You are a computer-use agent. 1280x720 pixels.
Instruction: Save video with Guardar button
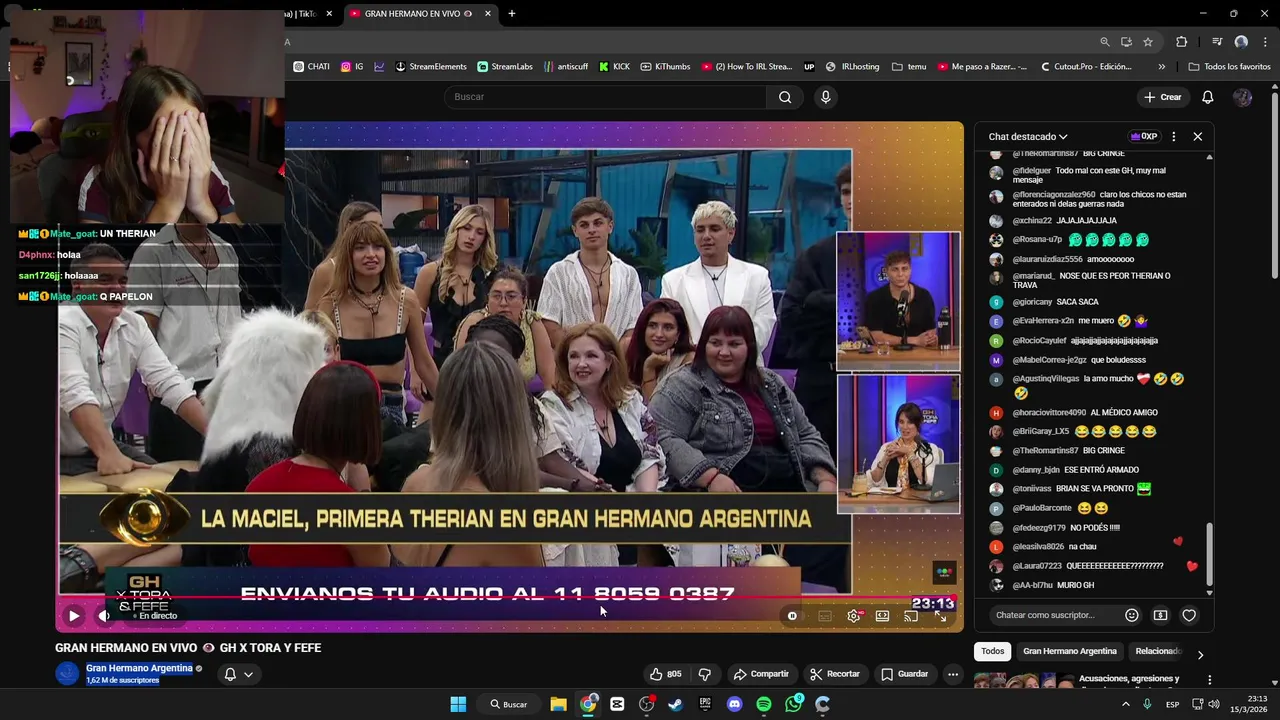(x=904, y=674)
